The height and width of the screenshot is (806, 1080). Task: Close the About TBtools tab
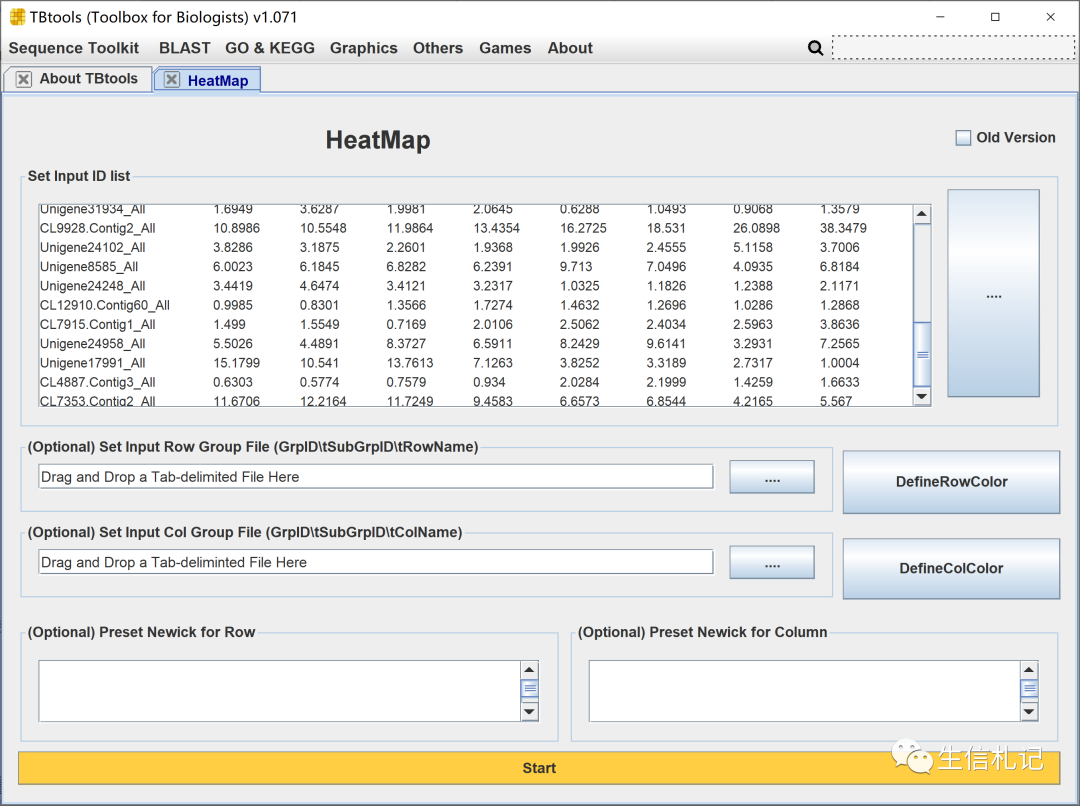tap(23, 79)
